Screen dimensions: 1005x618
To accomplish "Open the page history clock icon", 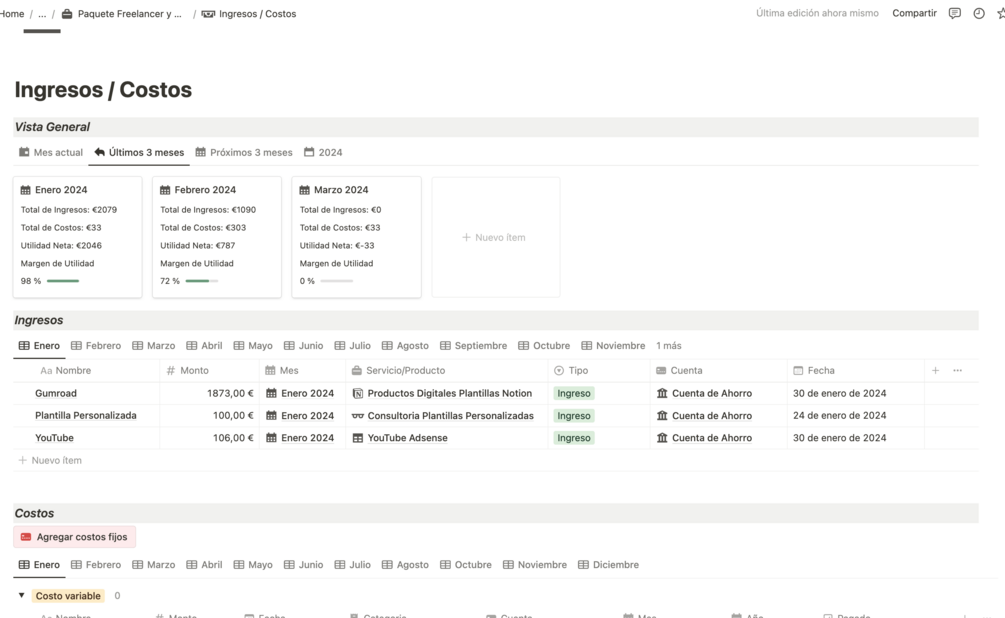I will point(979,13).
